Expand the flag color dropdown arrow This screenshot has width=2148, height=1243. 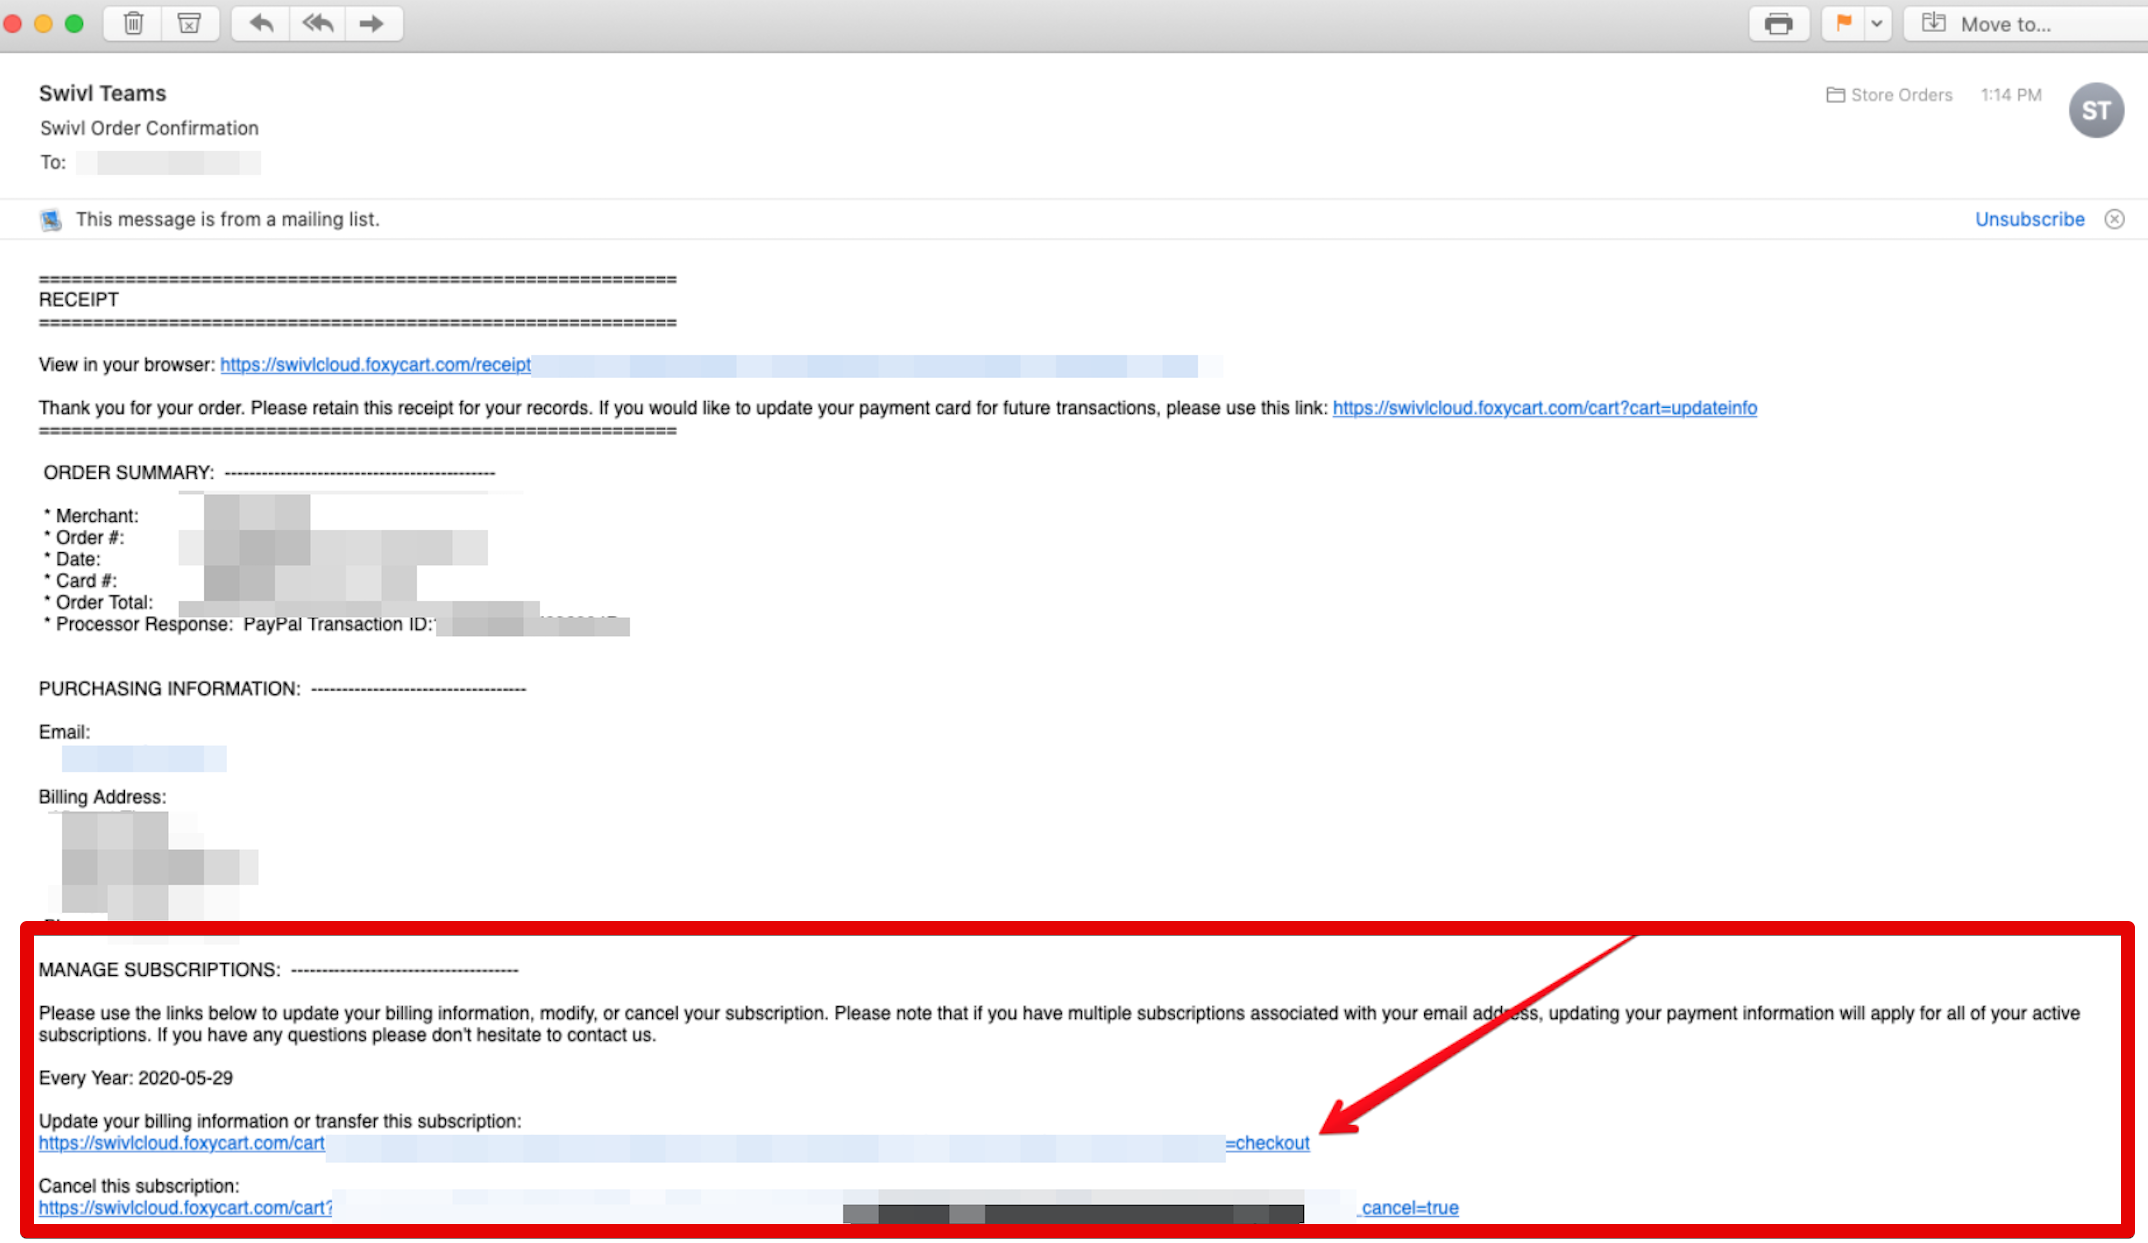pos(1878,24)
